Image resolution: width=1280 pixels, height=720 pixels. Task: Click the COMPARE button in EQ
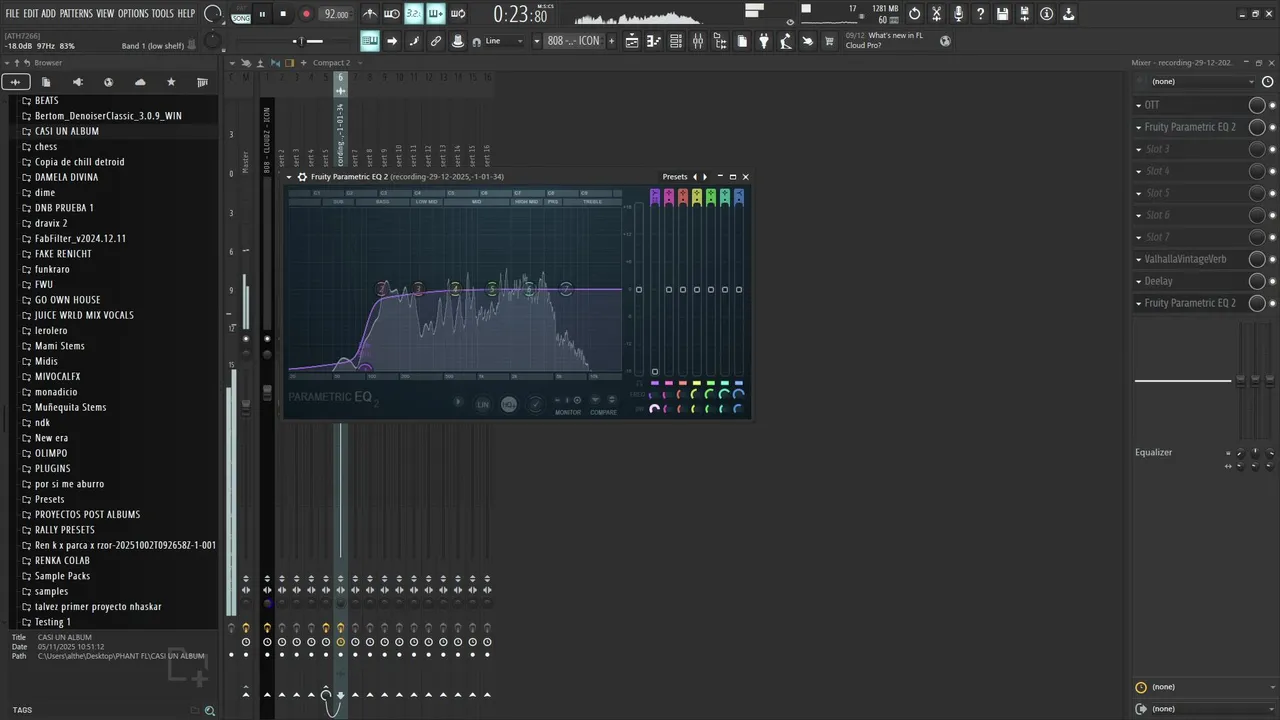click(x=603, y=412)
